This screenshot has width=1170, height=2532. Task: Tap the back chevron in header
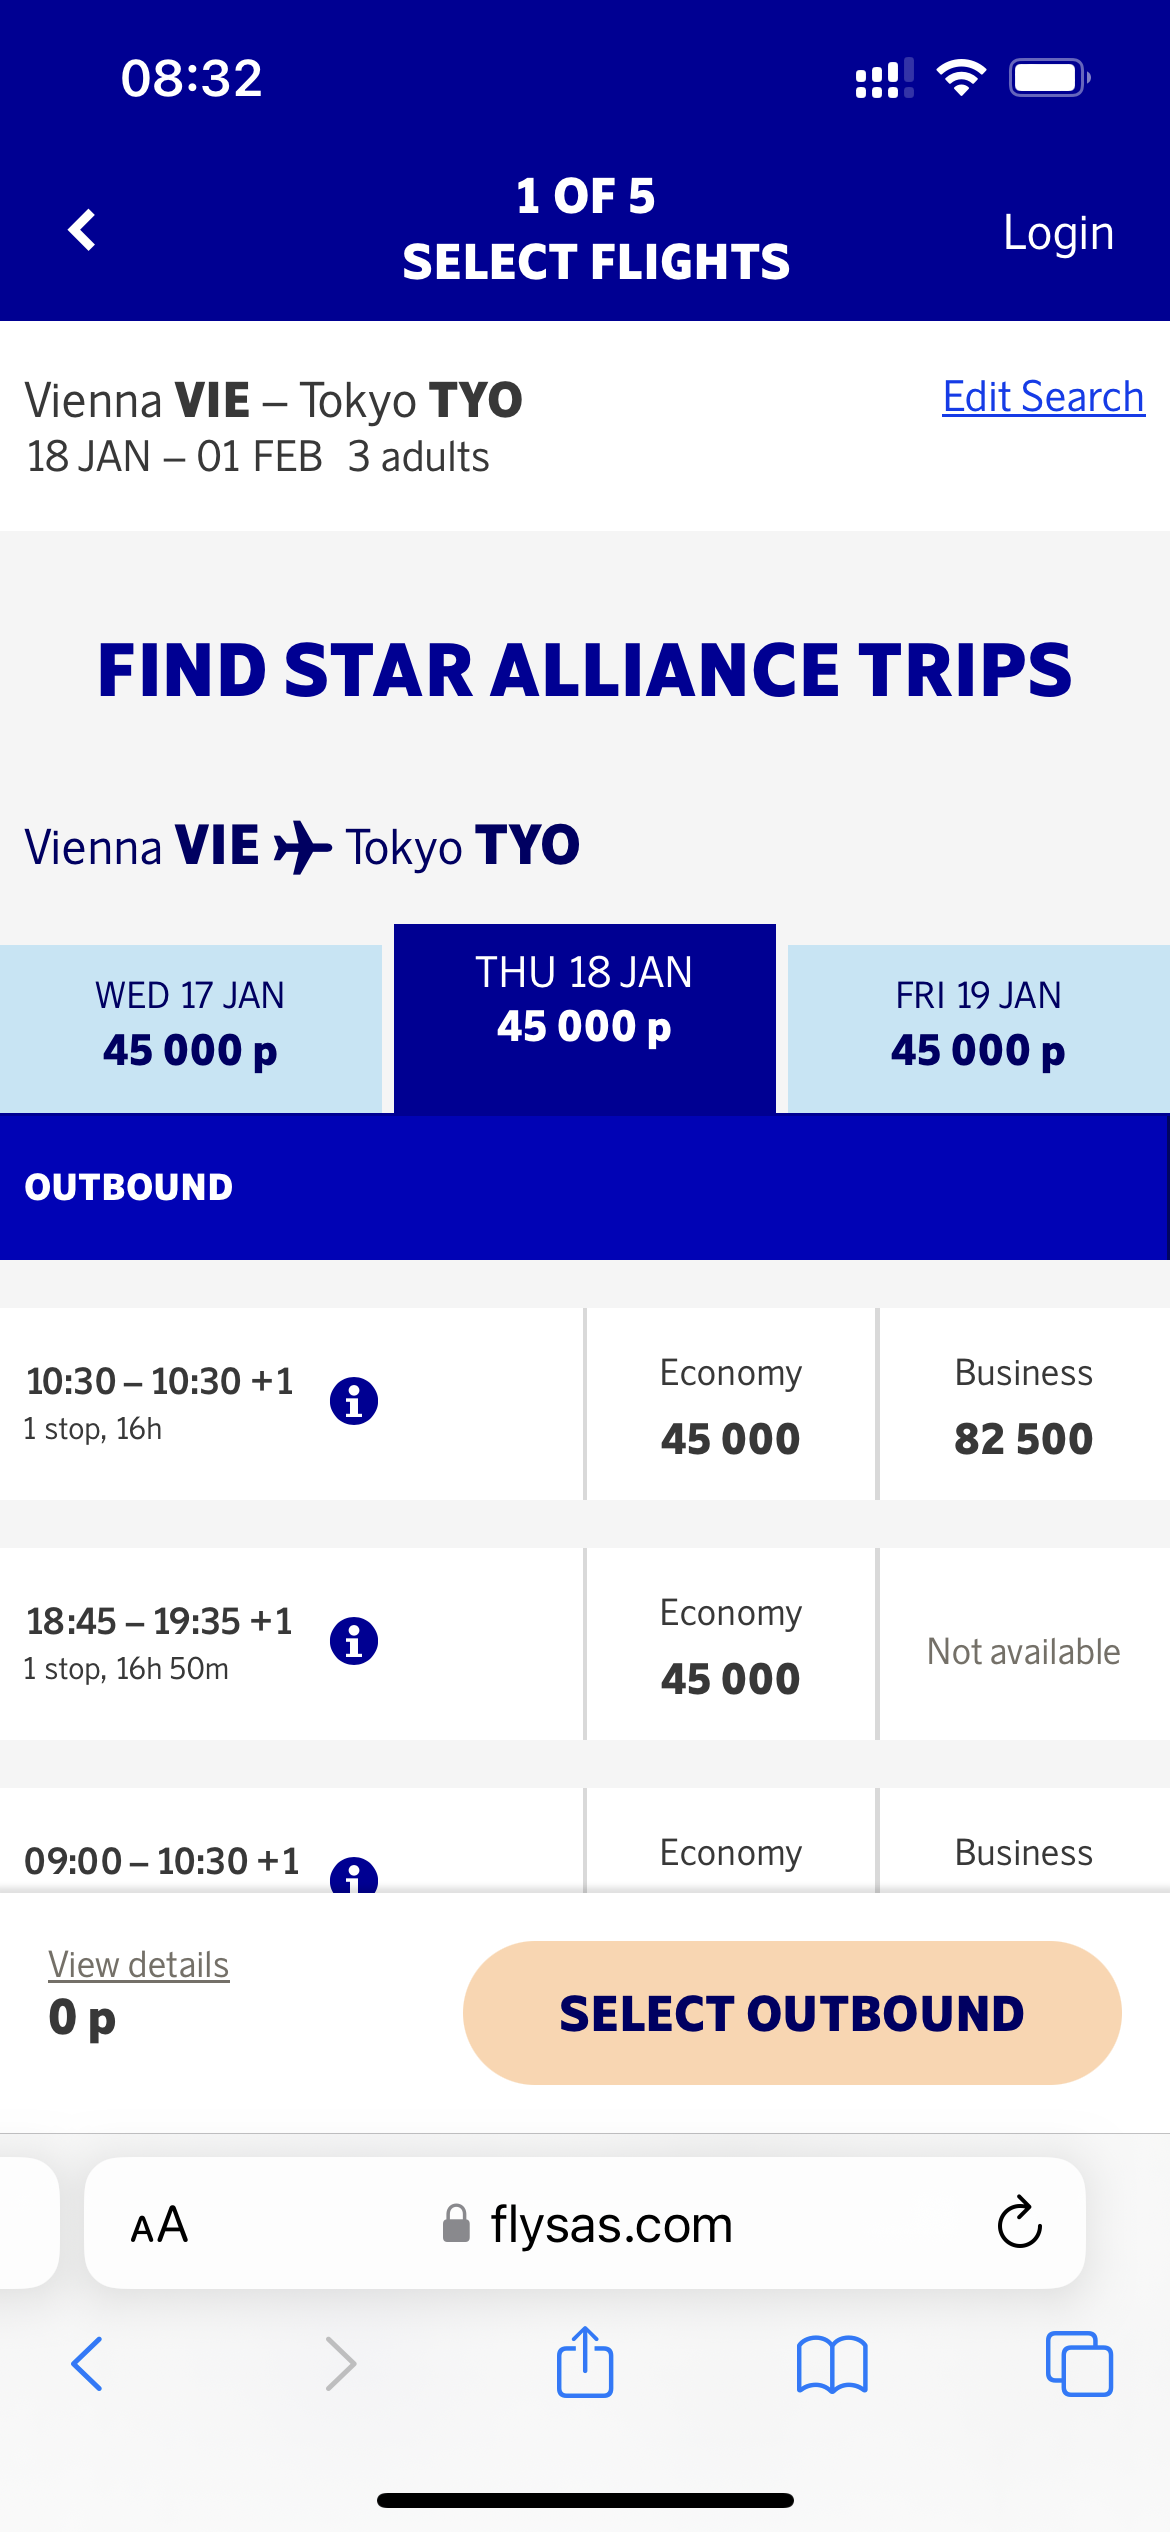click(82, 230)
